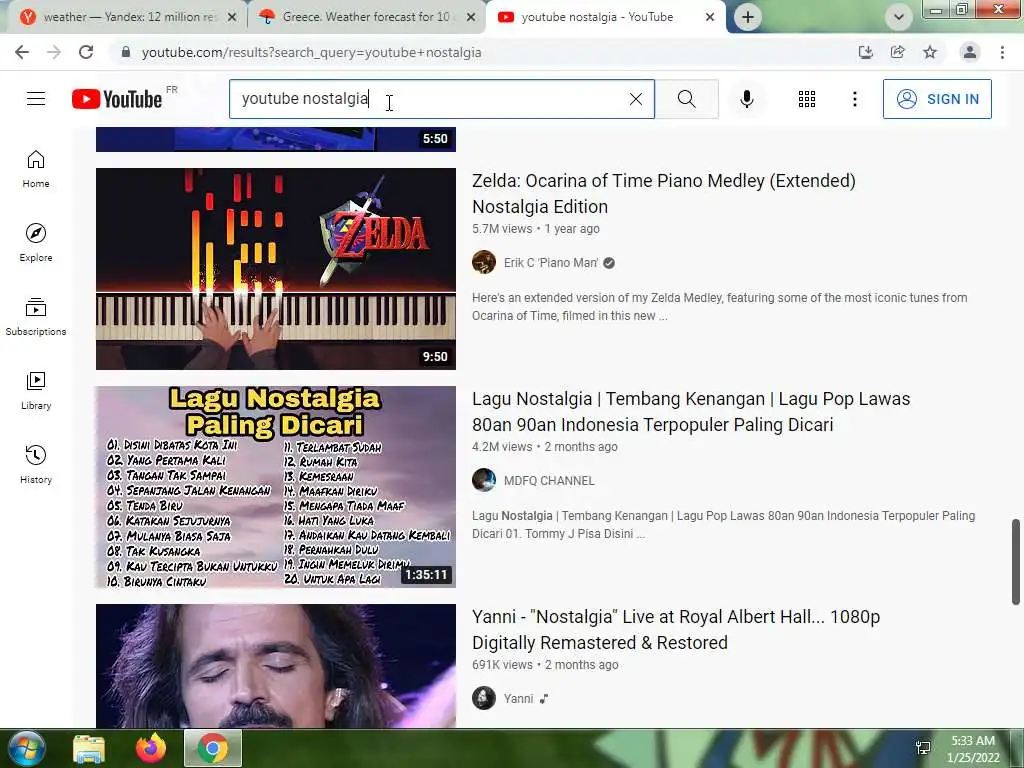Visit Erik C 'Piano Man' channel name
The height and width of the screenshot is (768, 1024).
(551, 263)
